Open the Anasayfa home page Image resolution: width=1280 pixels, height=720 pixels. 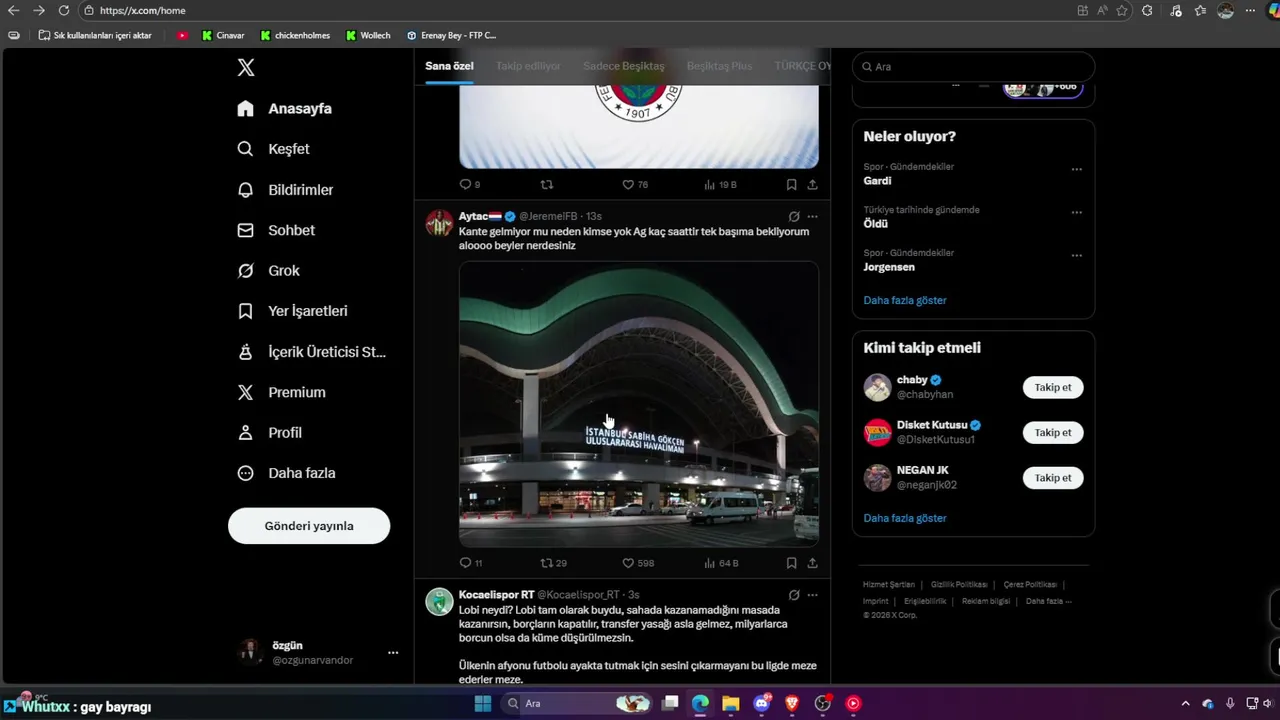coord(285,108)
